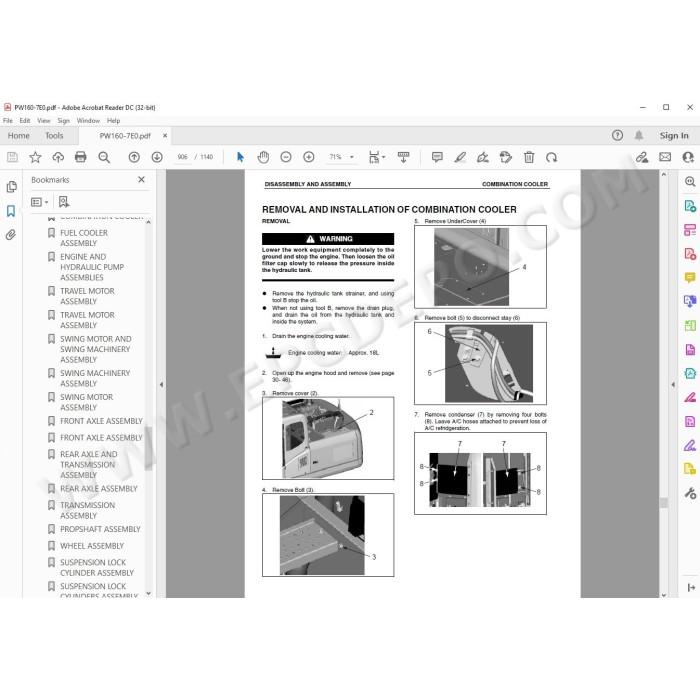Viewport: 700px width, 700px height.
Task: Open REAR AXLE ASSEMBLY bookmark
Action: click(99, 488)
